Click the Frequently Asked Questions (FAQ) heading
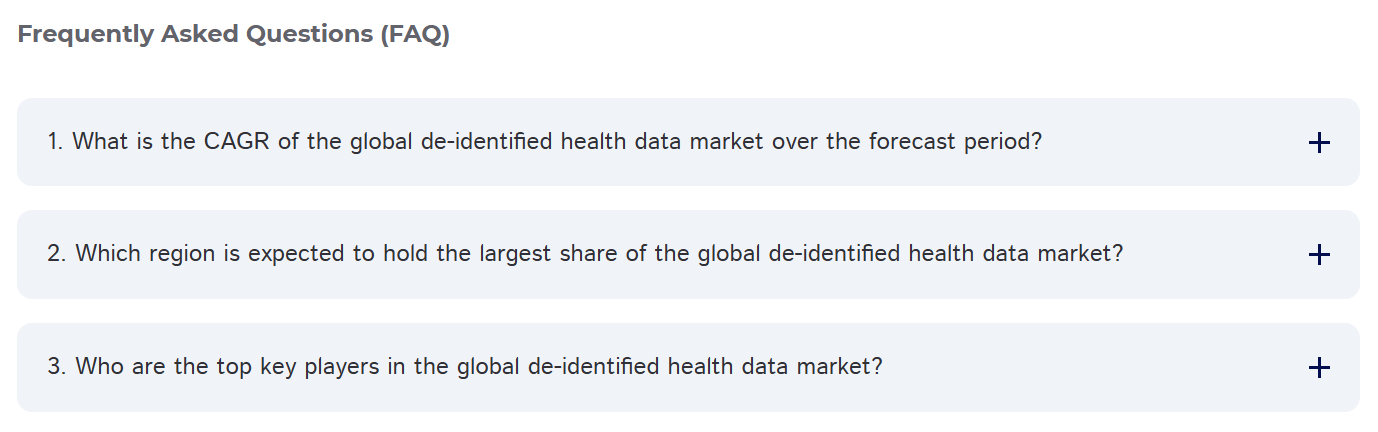The width and height of the screenshot is (1378, 432). point(234,34)
